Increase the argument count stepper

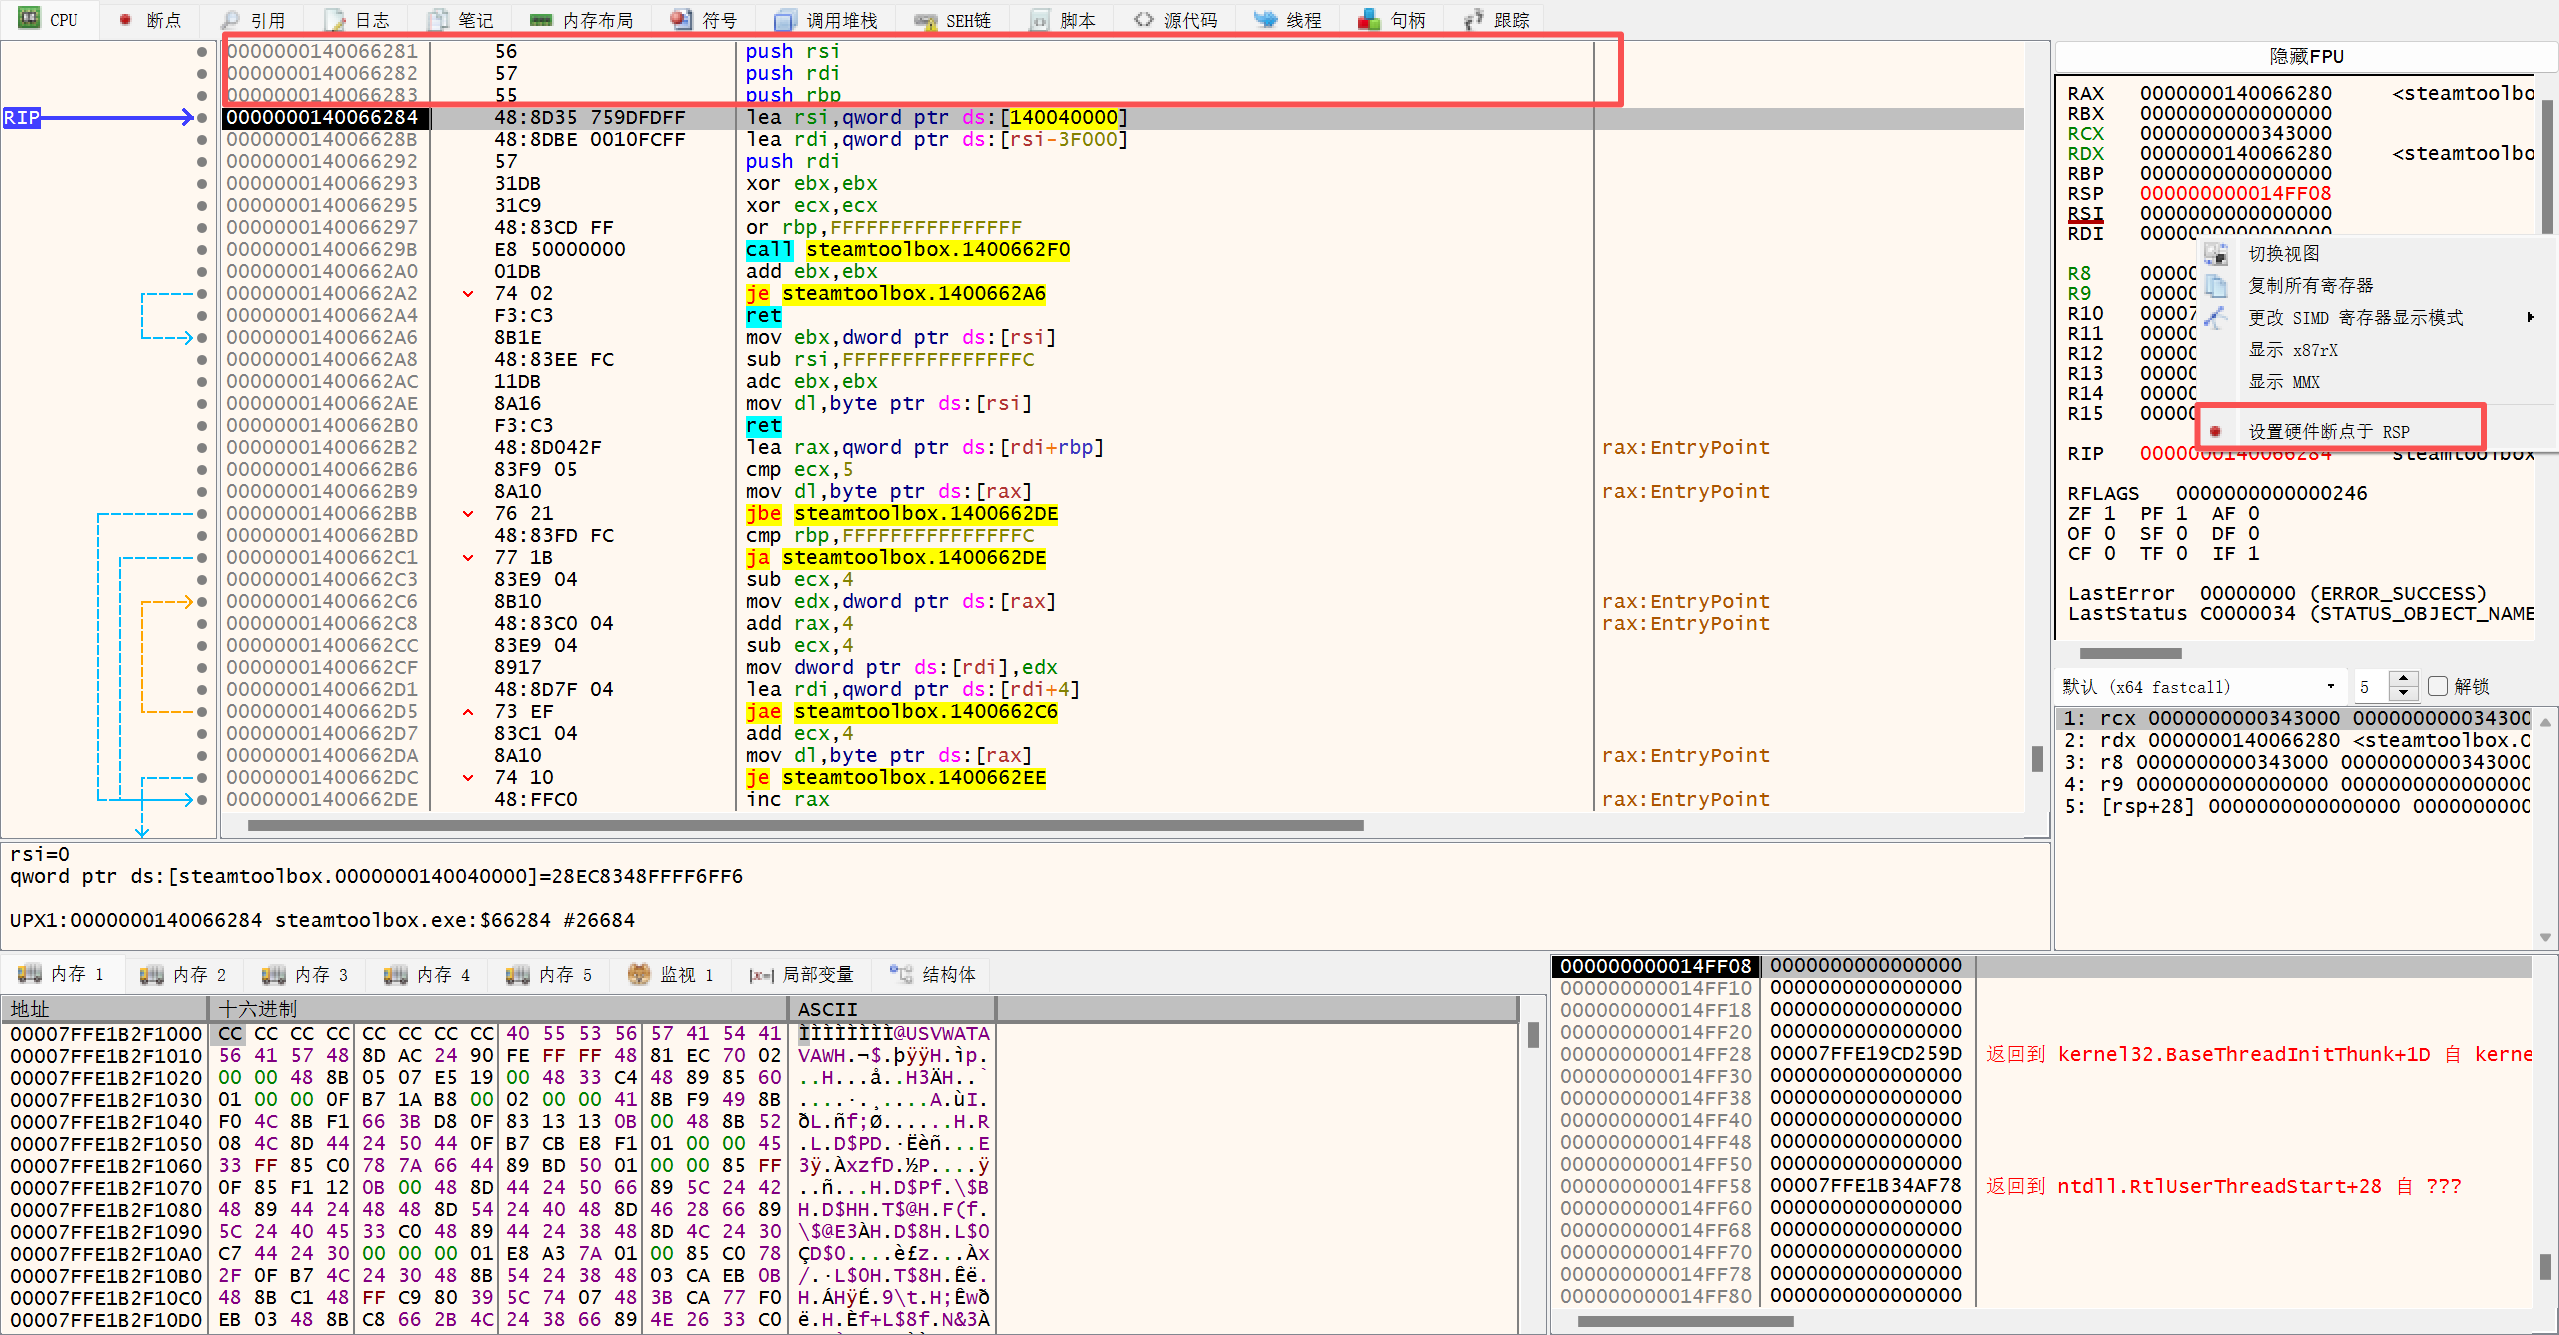click(x=2404, y=679)
